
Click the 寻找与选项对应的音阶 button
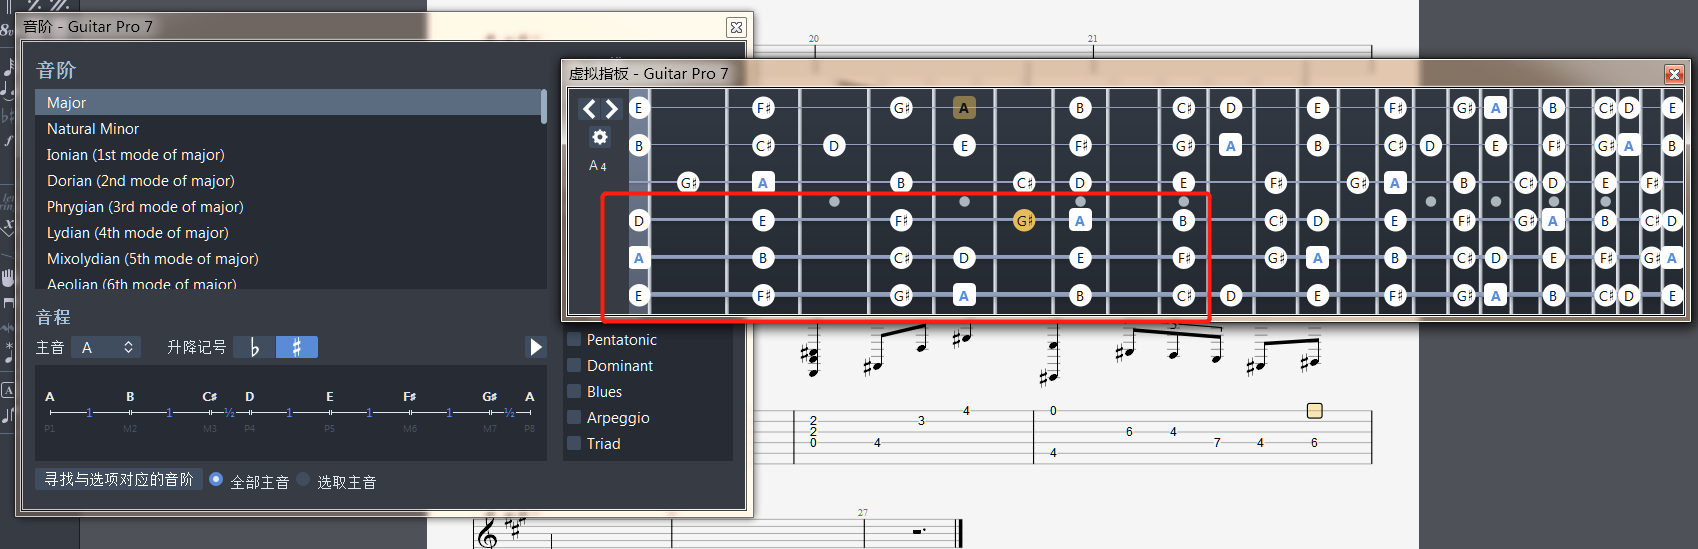tap(119, 480)
